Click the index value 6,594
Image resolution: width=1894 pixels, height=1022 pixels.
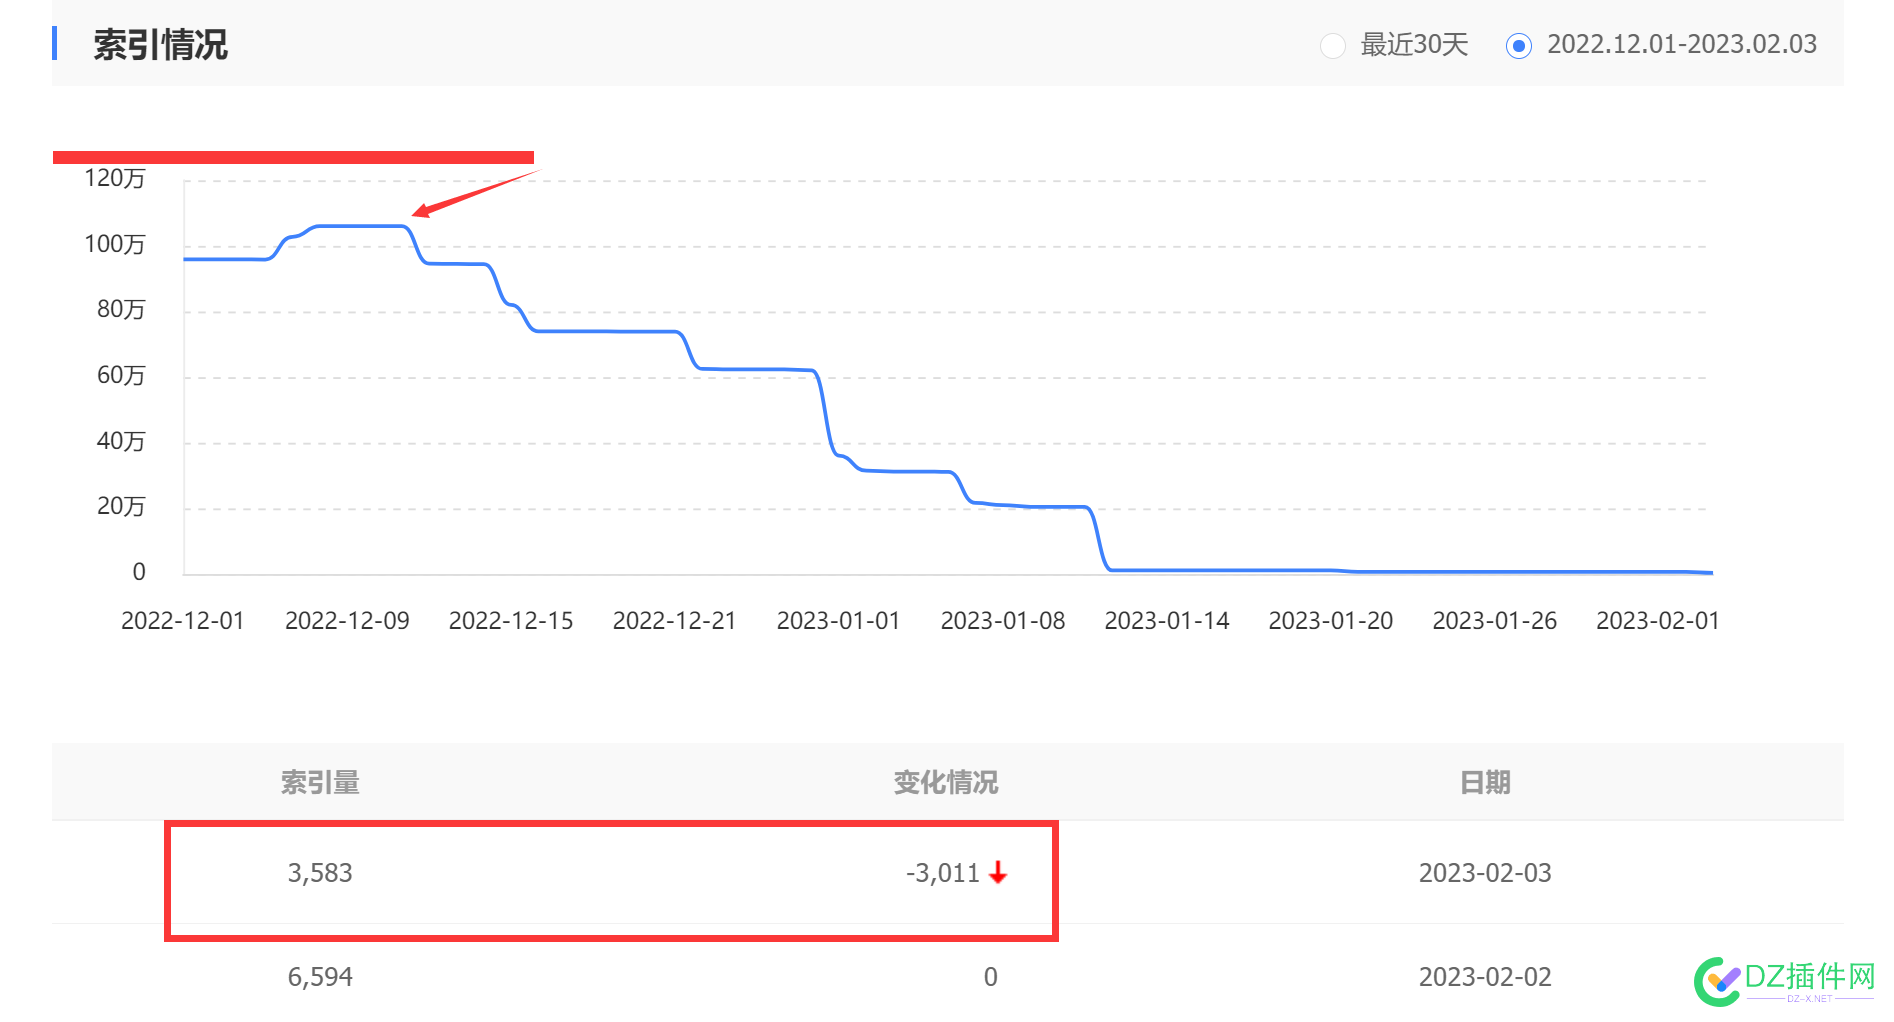click(x=320, y=977)
